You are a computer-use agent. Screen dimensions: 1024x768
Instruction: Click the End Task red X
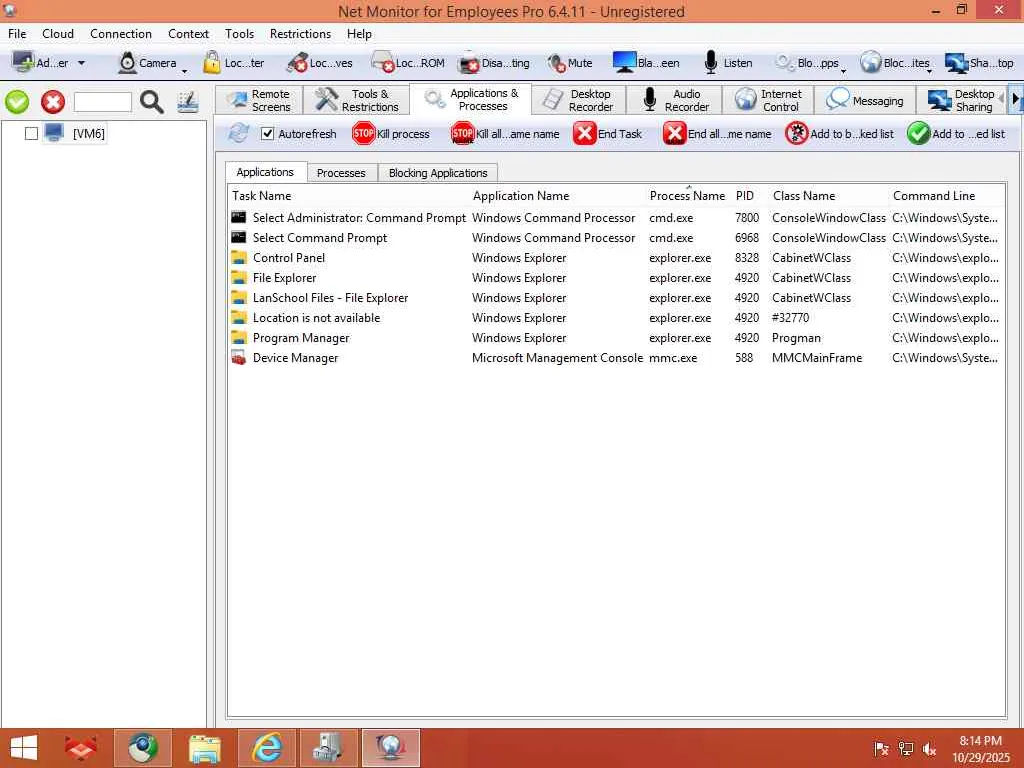[x=584, y=133]
